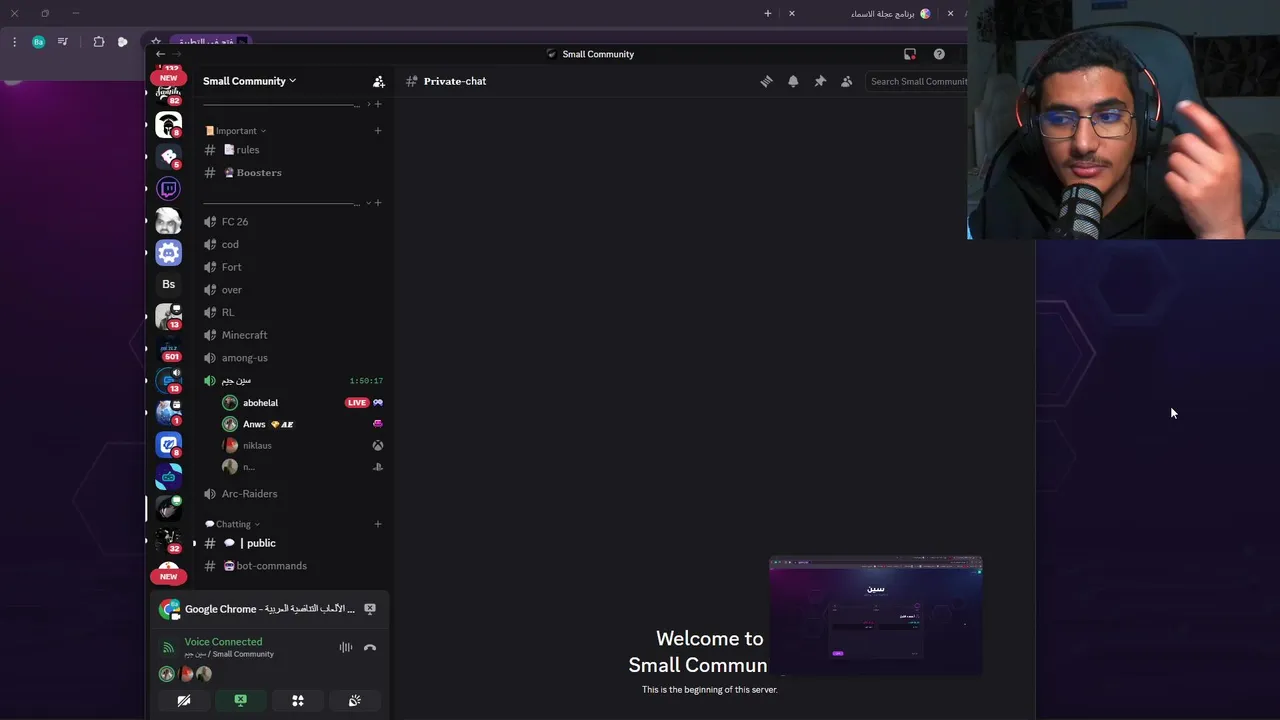Add channel plus above FC 26
Screen dimensions: 1280x720
(x=378, y=203)
